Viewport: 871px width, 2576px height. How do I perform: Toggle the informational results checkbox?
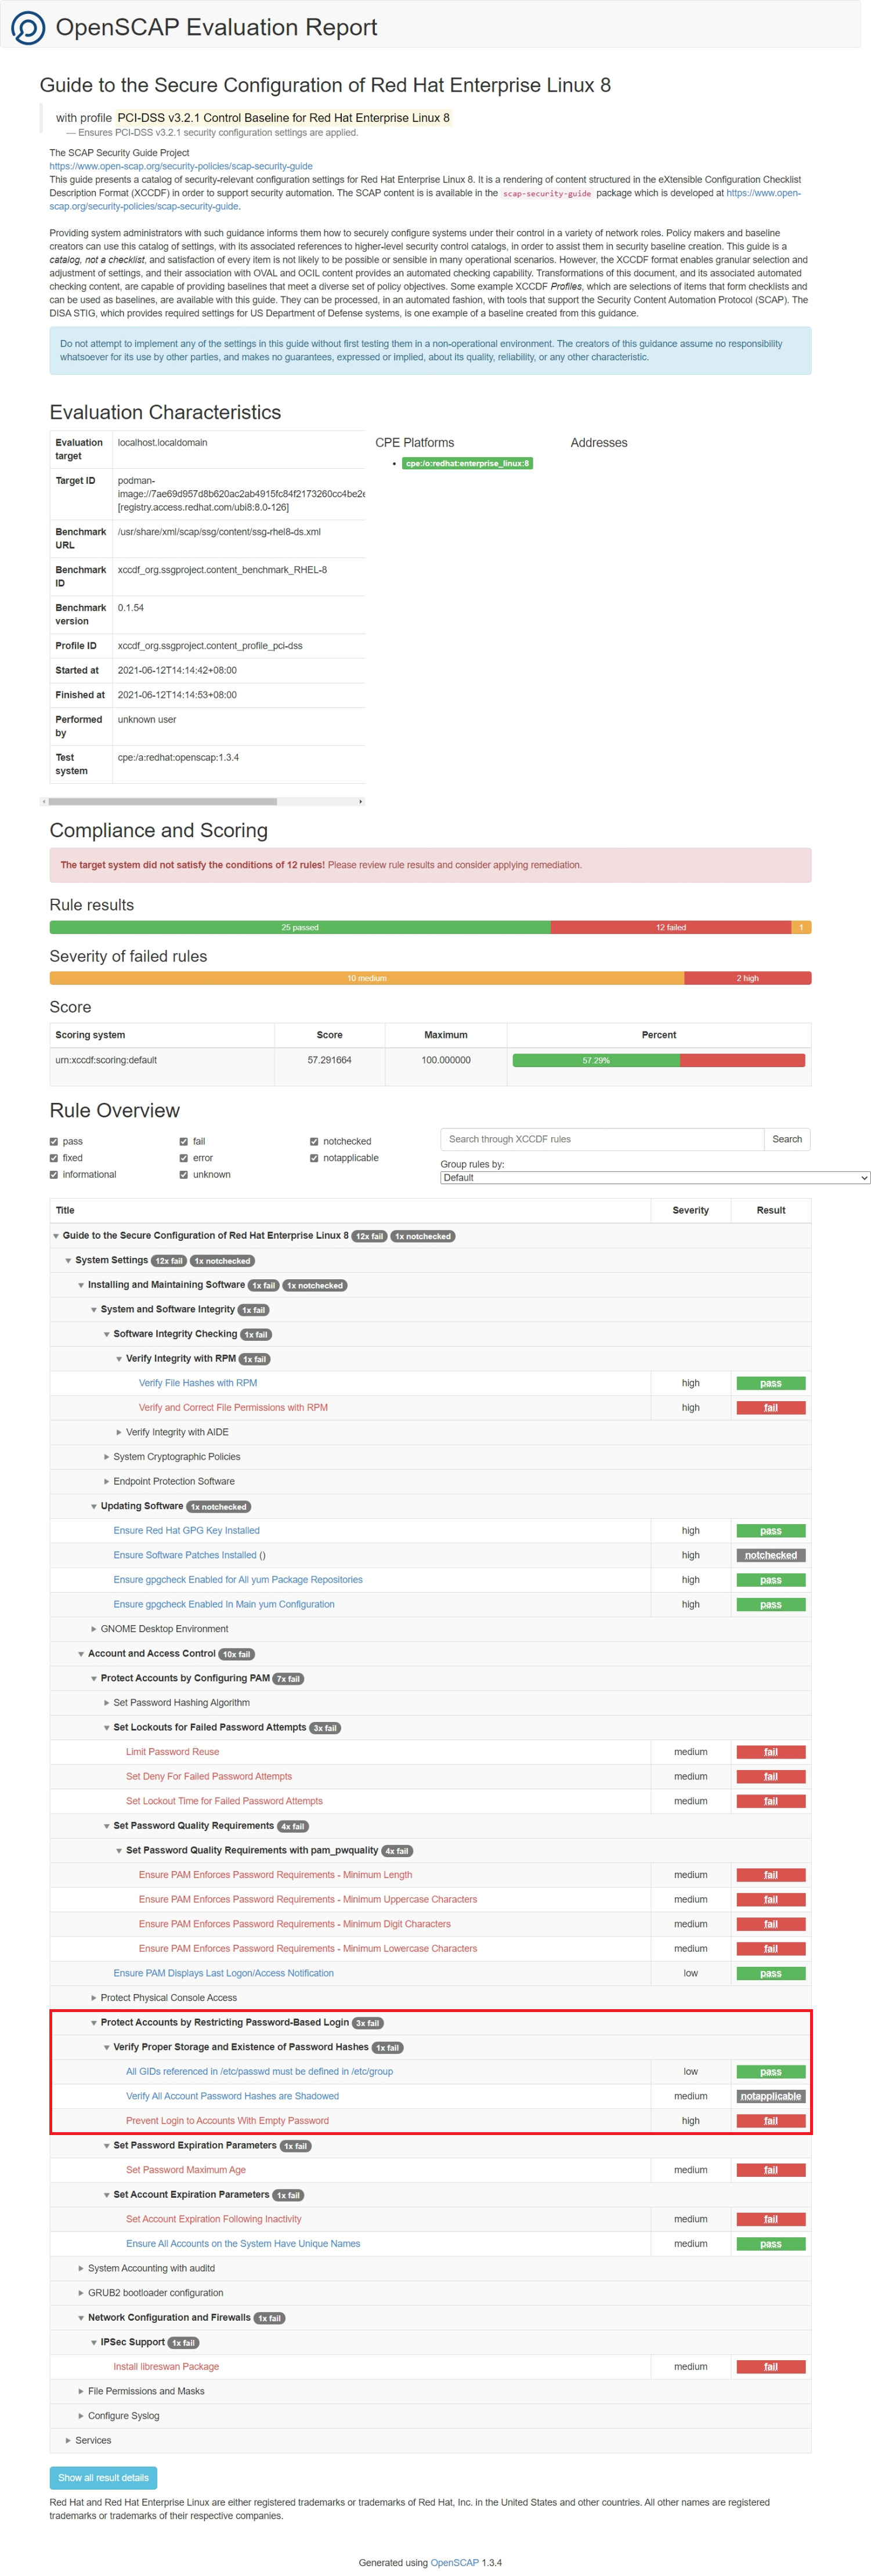pyautogui.click(x=54, y=1175)
